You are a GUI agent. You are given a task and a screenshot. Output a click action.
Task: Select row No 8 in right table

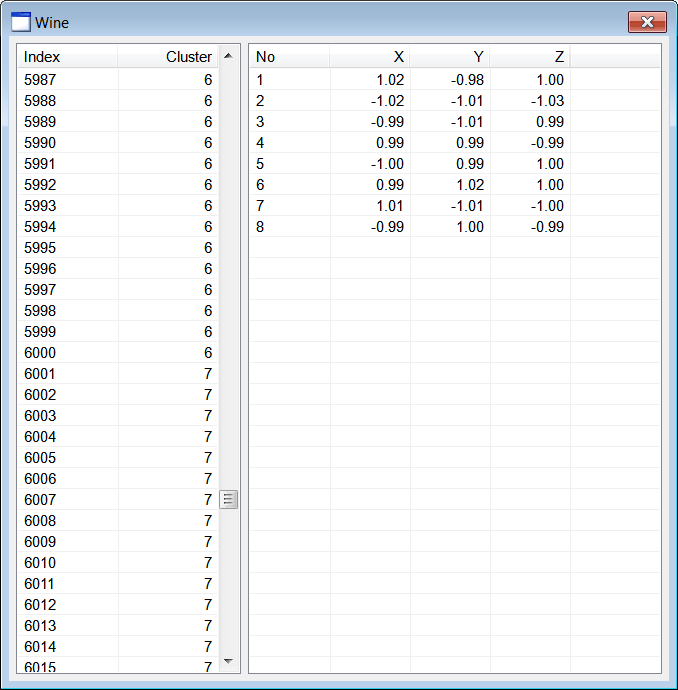455,227
